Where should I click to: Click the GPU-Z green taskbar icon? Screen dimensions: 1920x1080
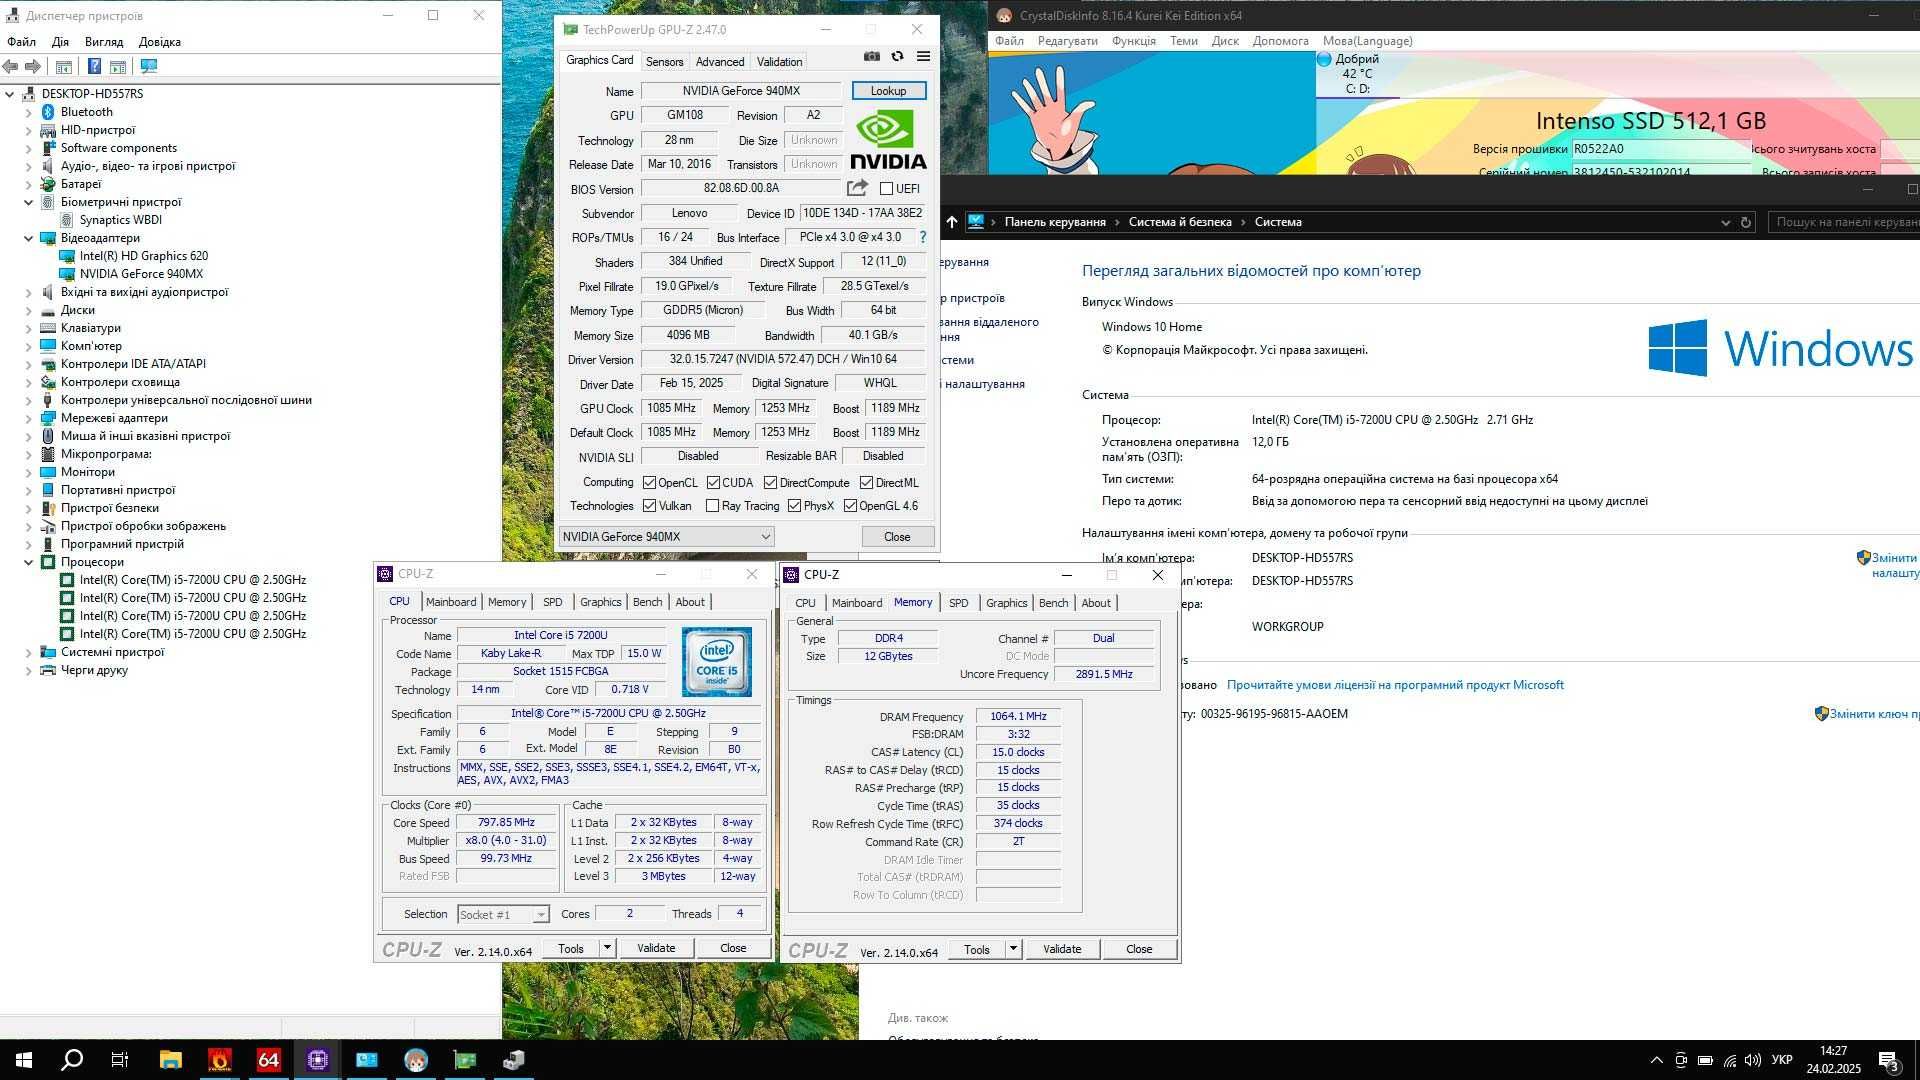(x=465, y=1060)
